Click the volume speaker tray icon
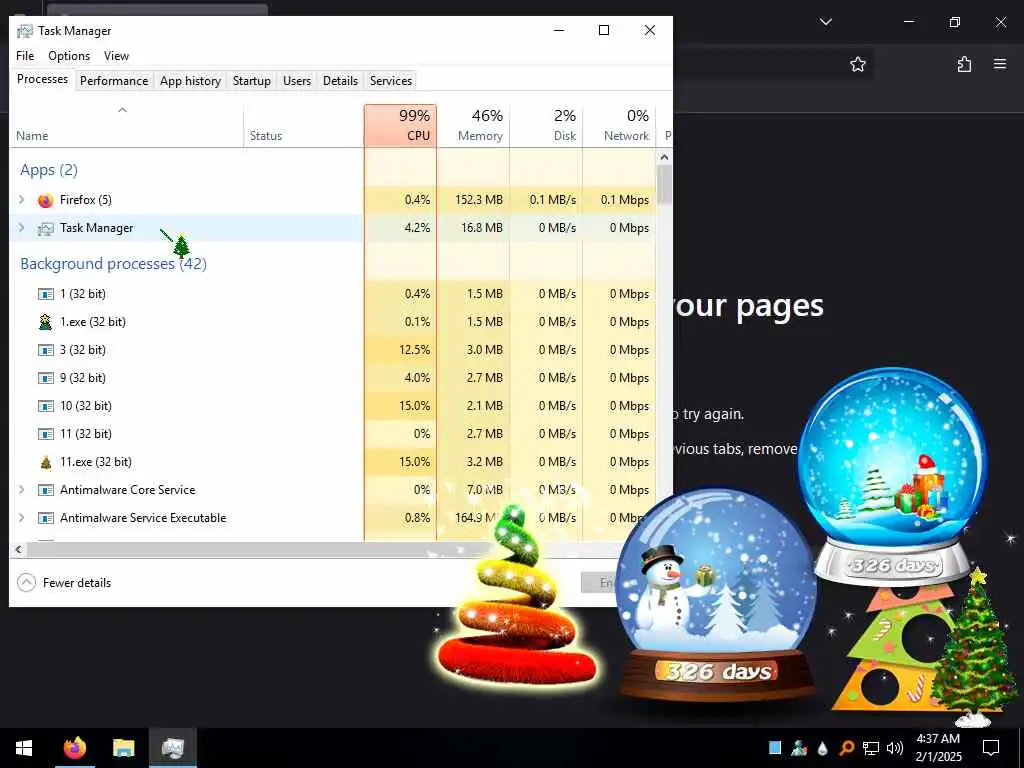 click(895, 748)
